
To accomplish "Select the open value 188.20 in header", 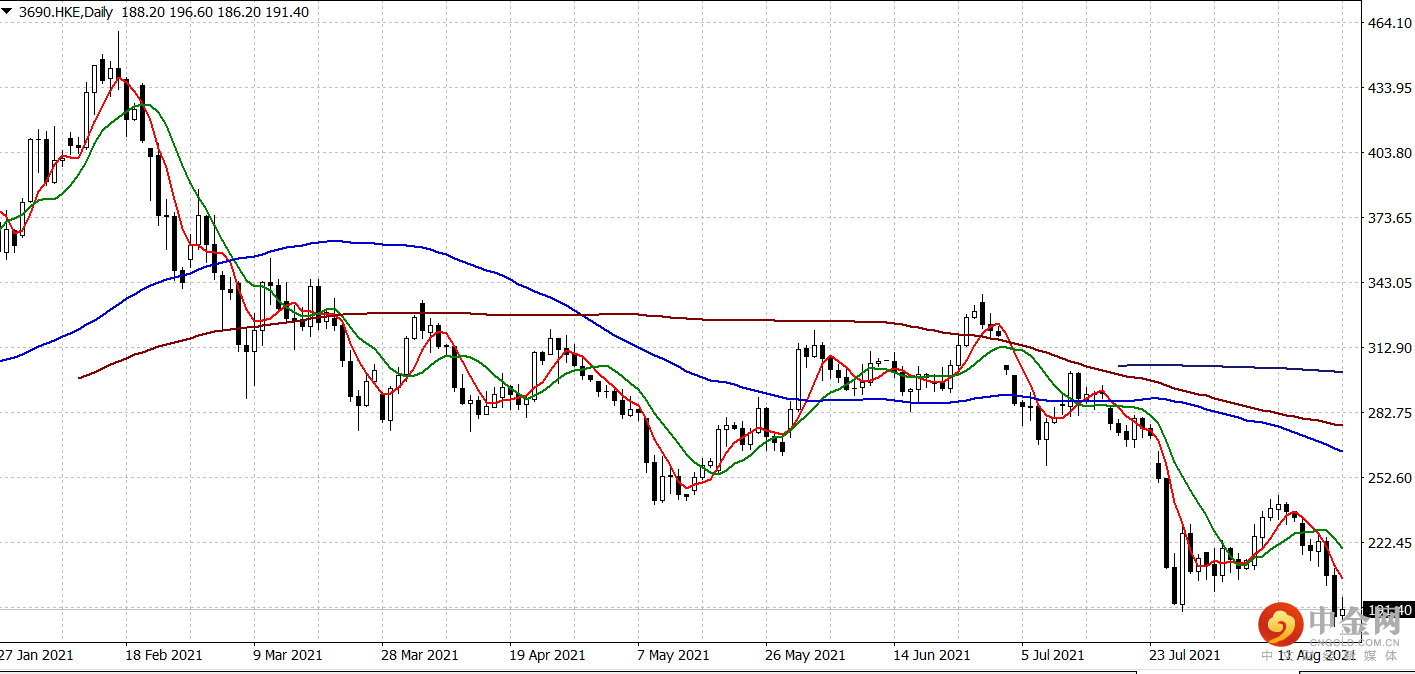I will pyautogui.click(x=141, y=11).
